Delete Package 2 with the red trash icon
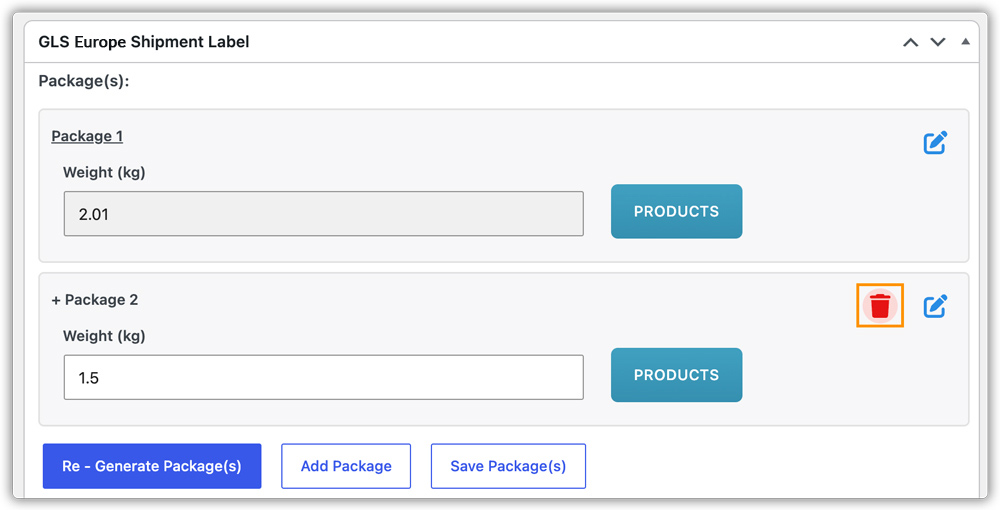 880,306
